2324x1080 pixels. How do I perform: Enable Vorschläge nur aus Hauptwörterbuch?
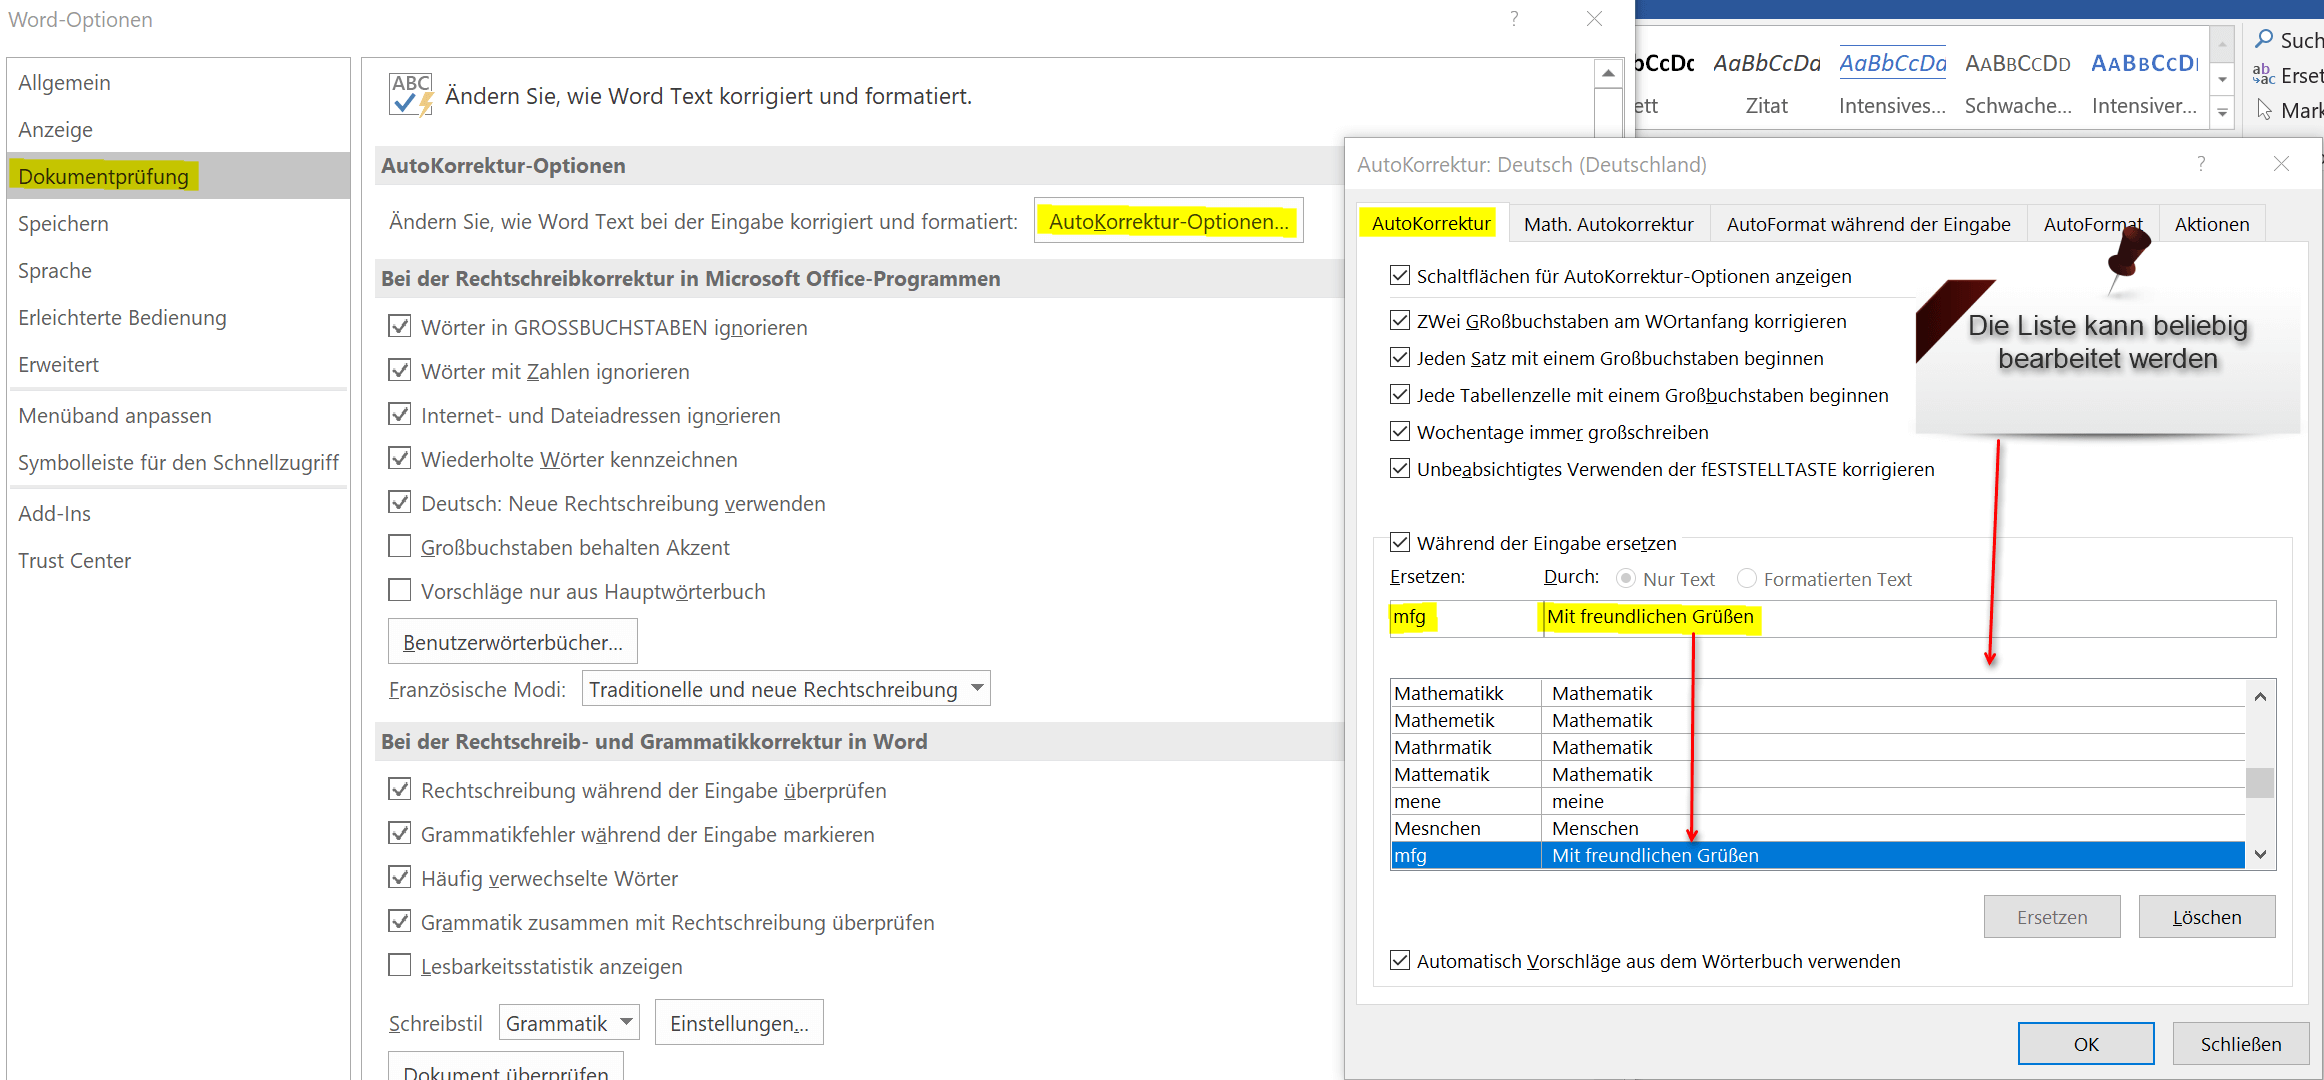click(399, 590)
